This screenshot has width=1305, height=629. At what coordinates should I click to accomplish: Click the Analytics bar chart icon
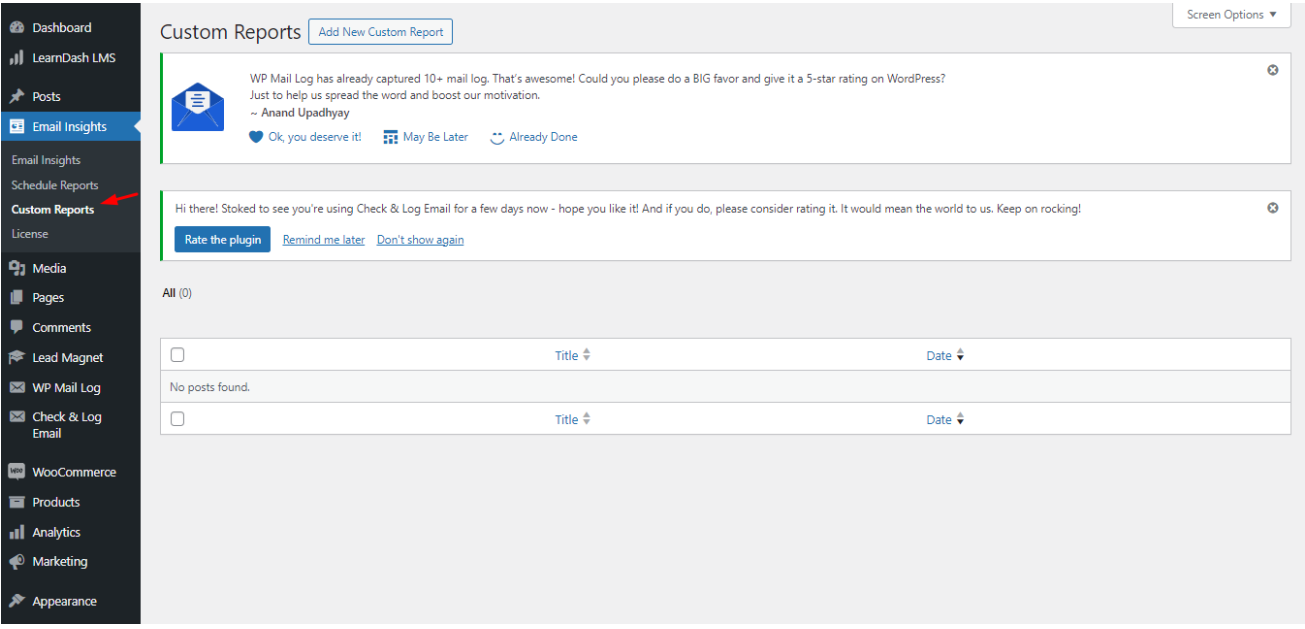16,533
